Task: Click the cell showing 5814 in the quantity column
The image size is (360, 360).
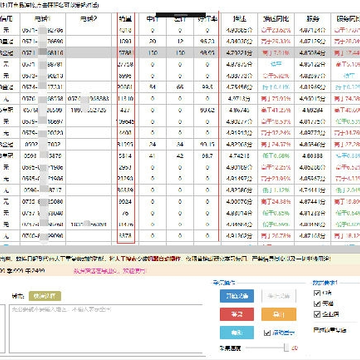Action: (x=126, y=156)
